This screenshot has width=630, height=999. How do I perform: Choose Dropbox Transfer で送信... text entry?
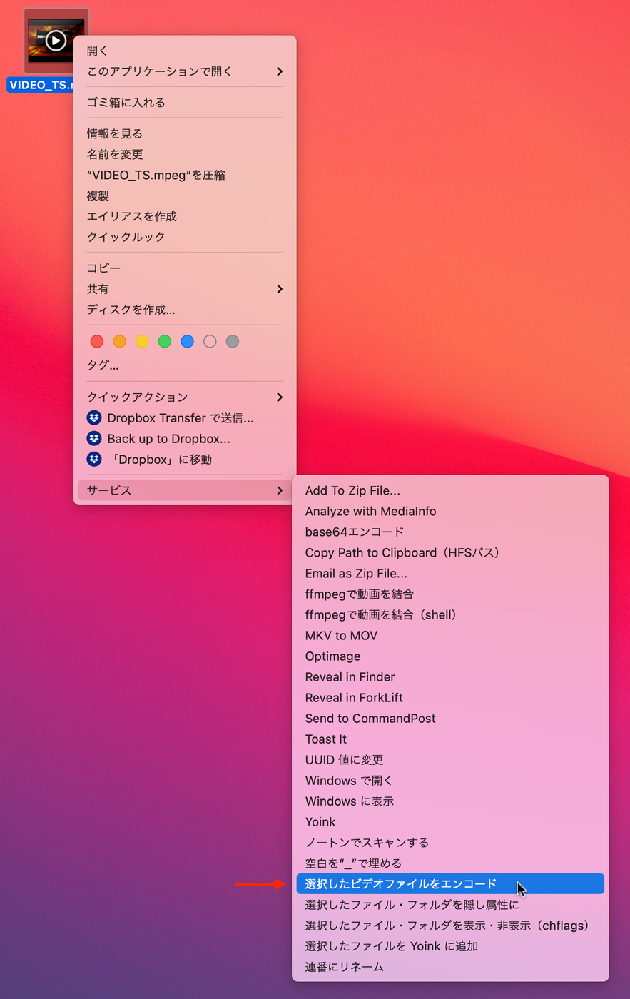click(x=180, y=418)
